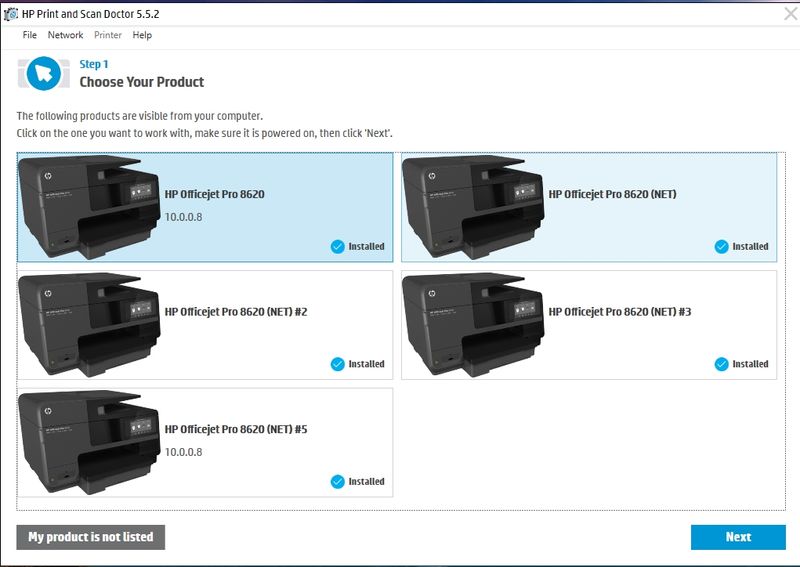
Task: Click the HP Print and Scan Doctor title icon
Action: 10,14
